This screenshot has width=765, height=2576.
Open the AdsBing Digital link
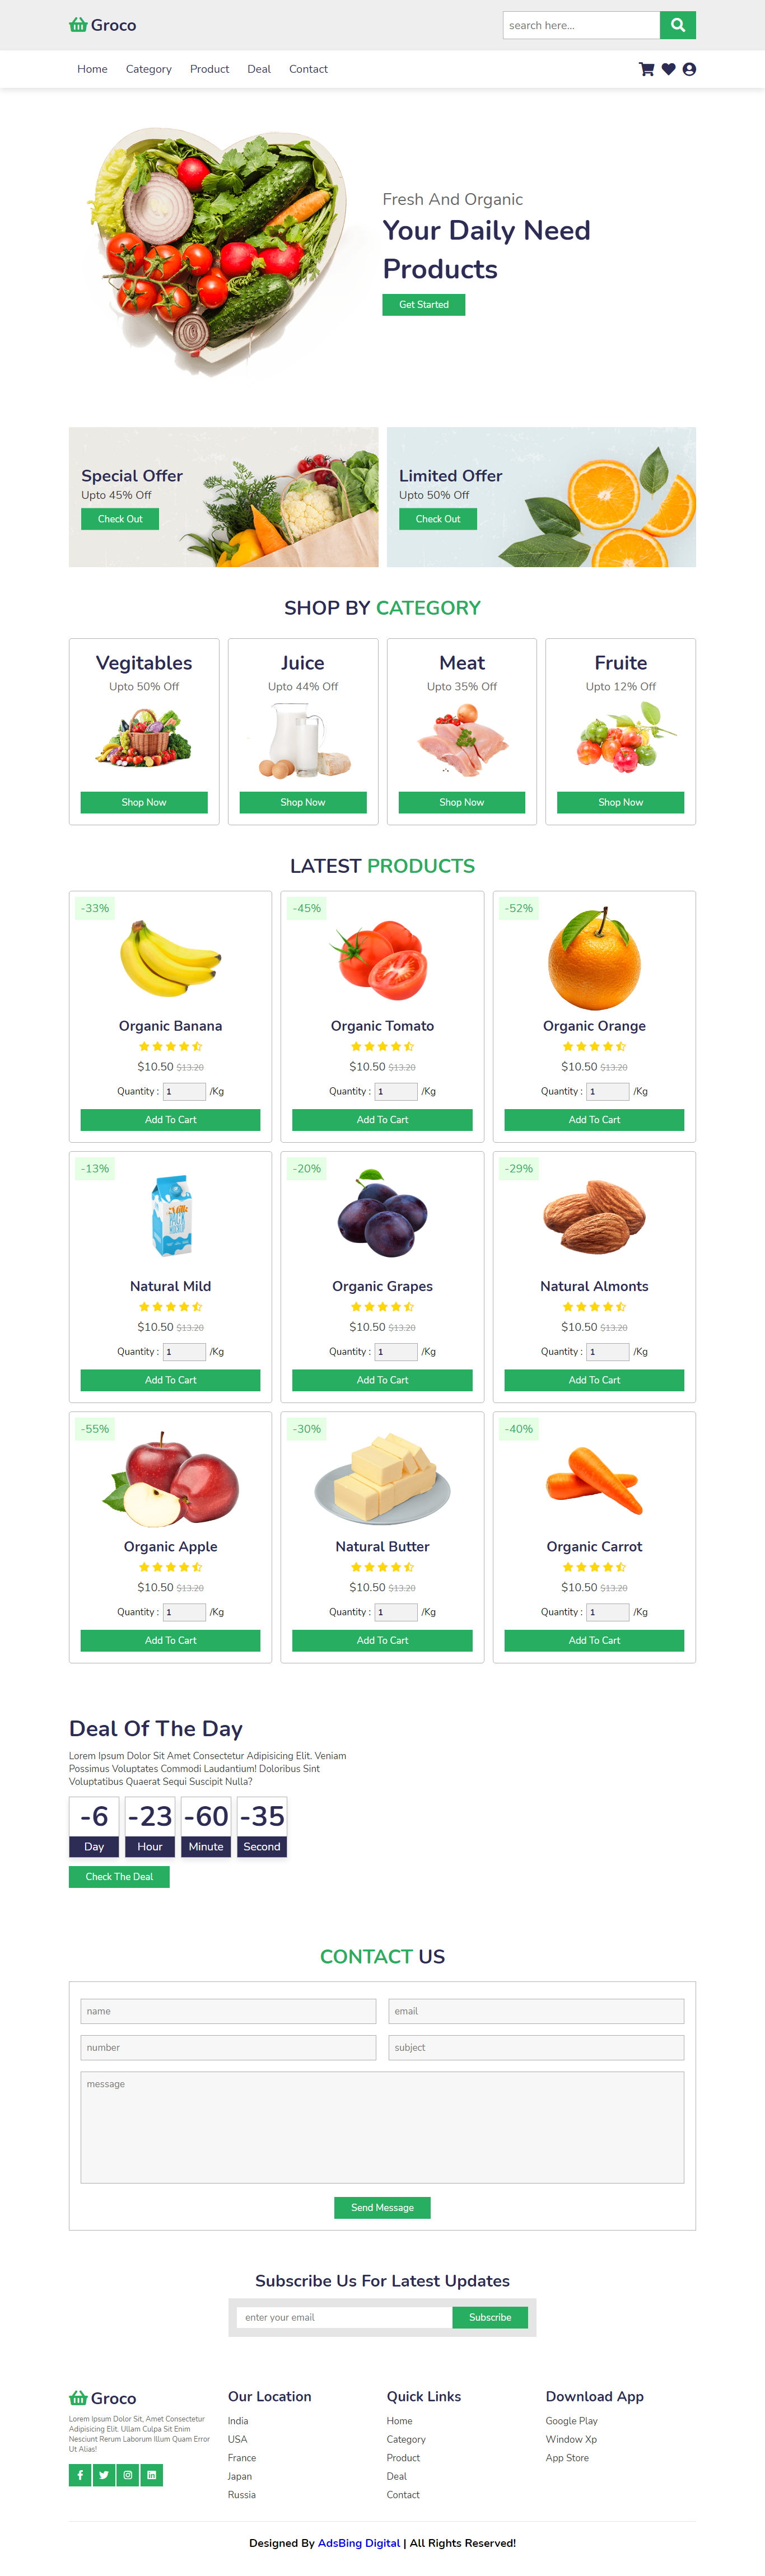[358, 2542]
